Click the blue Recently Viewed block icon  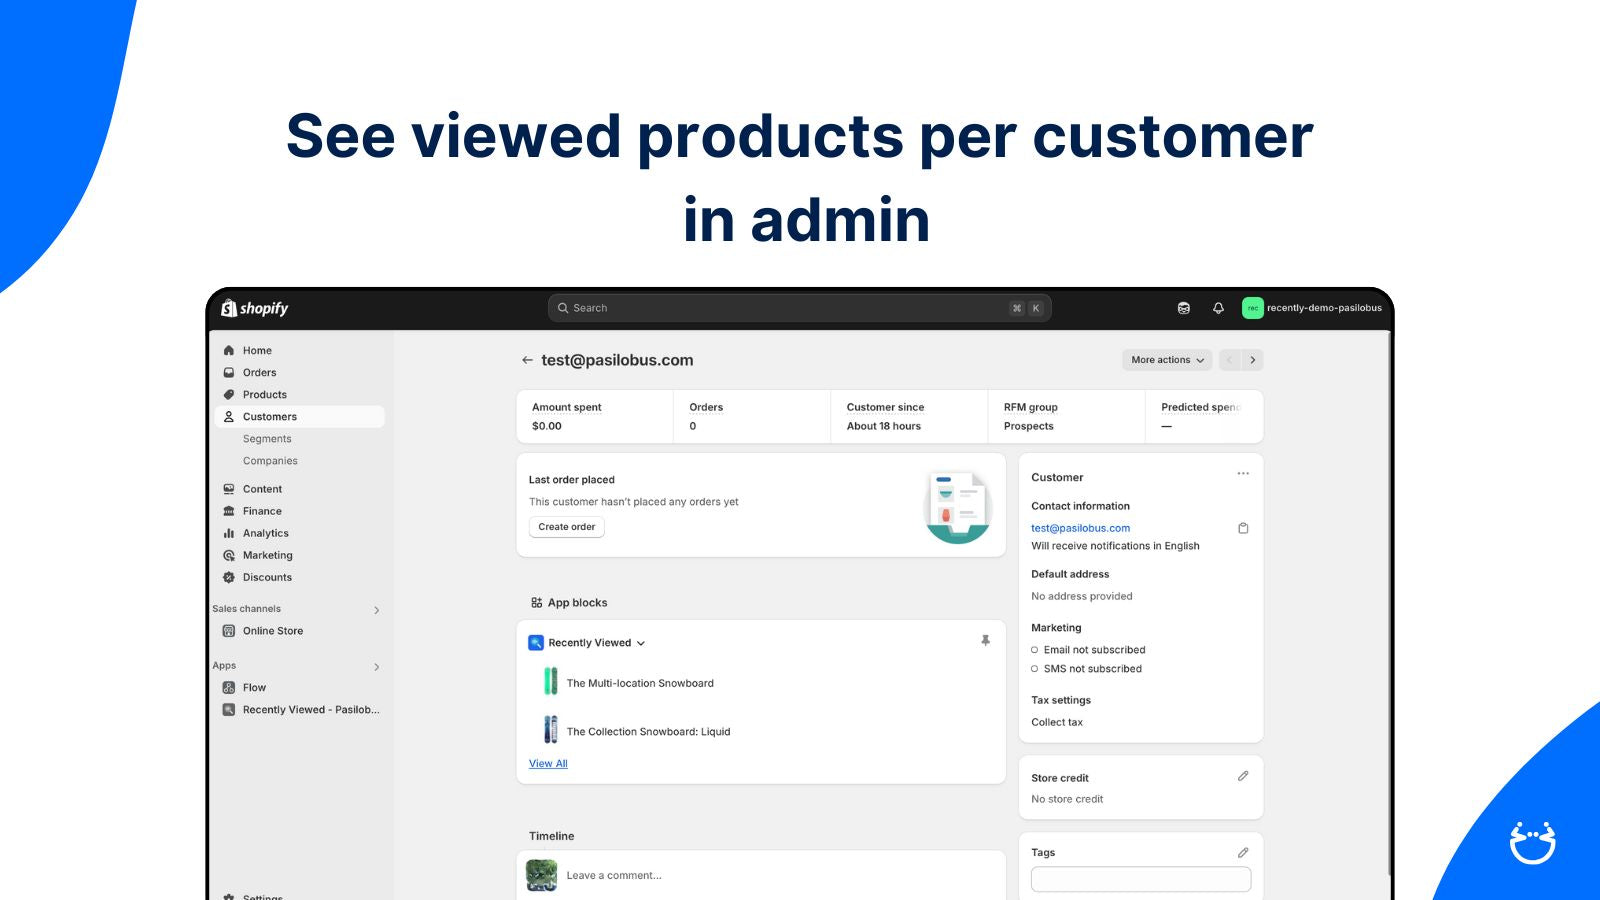(536, 643)
